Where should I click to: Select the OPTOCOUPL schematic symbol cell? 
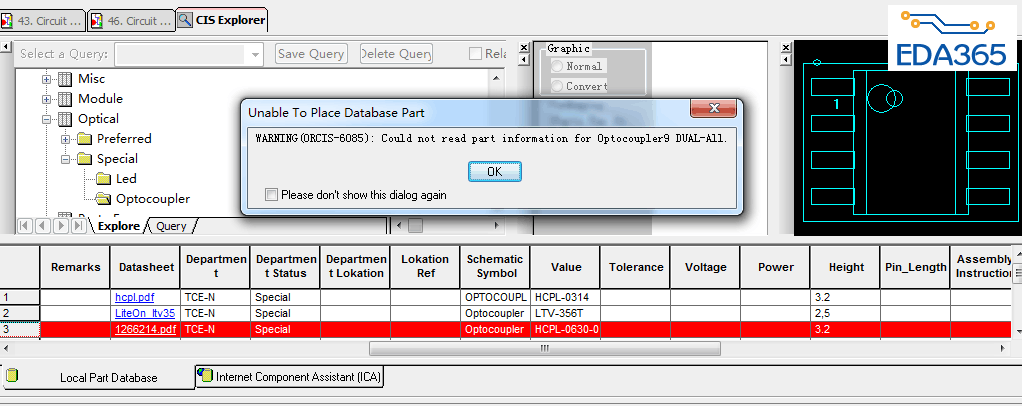(495, 297)
